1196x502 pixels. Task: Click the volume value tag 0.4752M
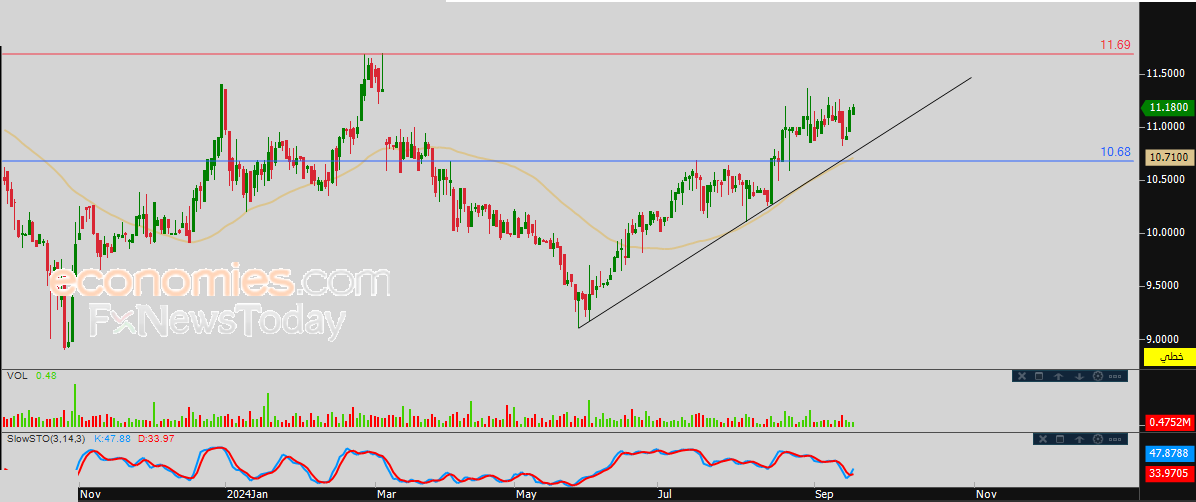[x=1168, y=423]
